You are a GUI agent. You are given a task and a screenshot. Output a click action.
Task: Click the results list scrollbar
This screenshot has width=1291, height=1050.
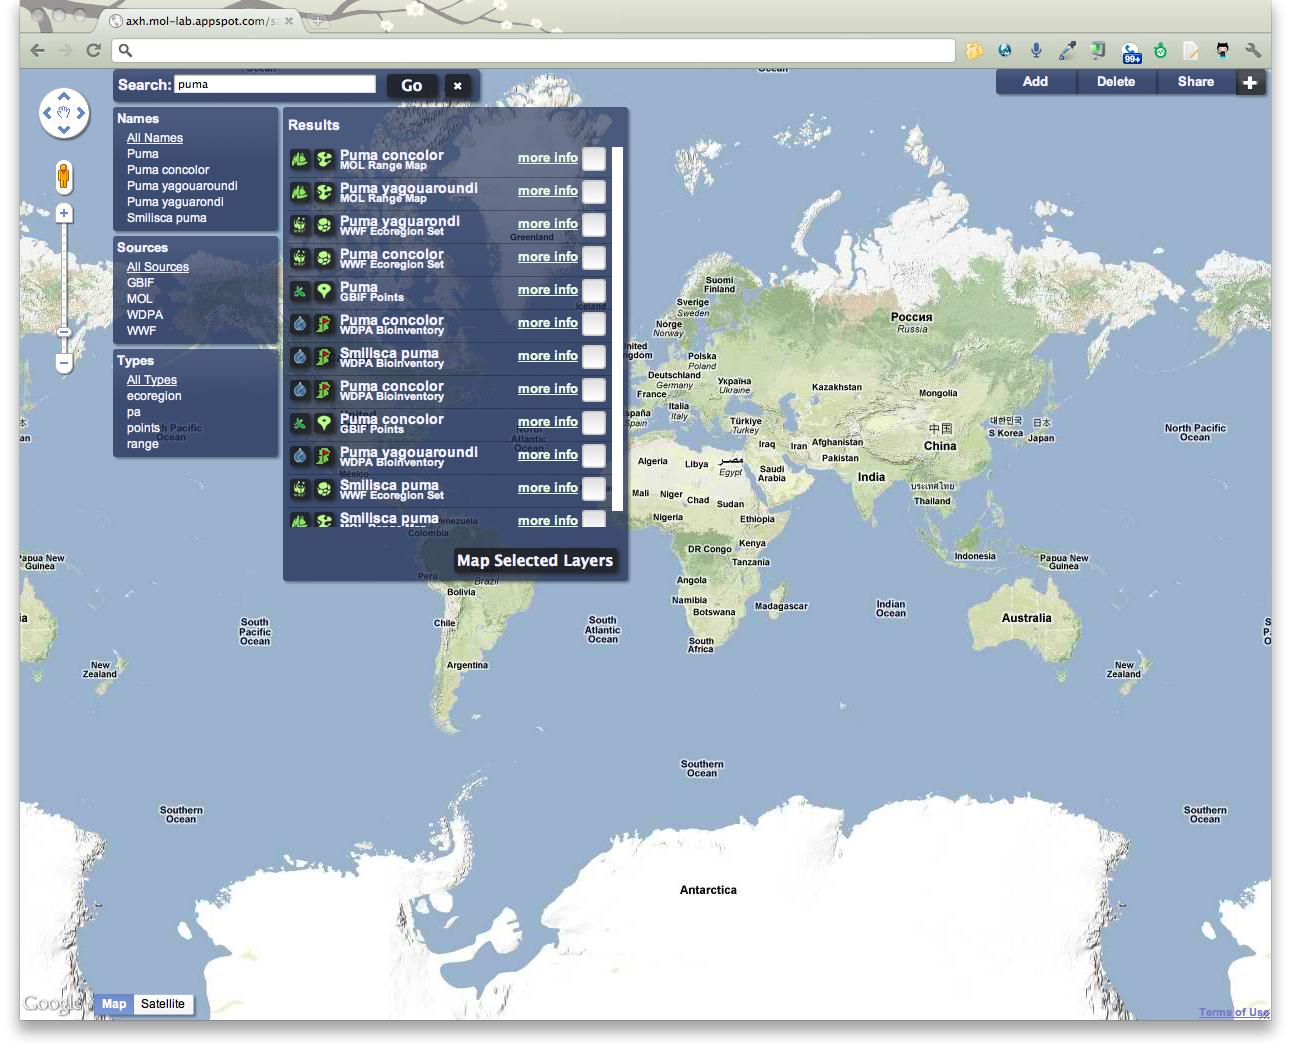618,329
